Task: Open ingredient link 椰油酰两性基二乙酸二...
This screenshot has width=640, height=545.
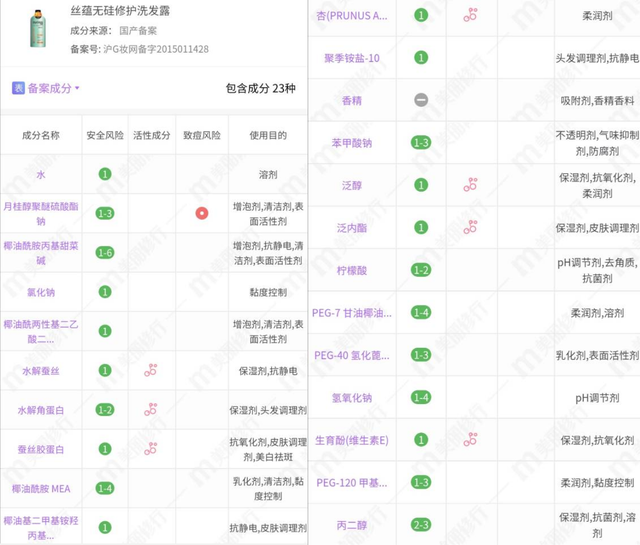Action: pyautogui.click(x=41, y=331)
